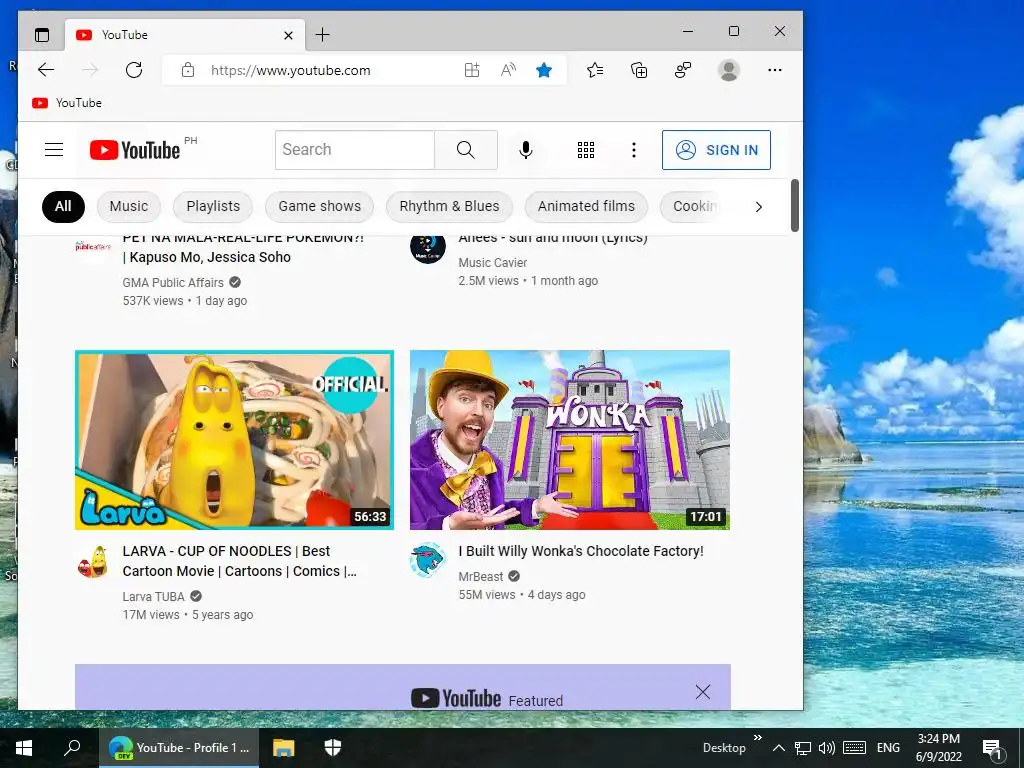Screen dimensions: 1024x768
Task: Open File Explorer from taskbar
Action: tap(283, 748)
